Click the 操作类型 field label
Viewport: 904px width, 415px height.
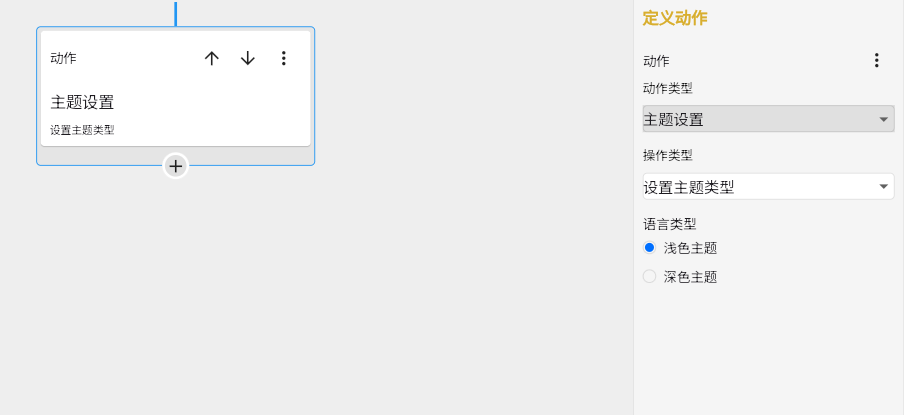click(669, 155)
